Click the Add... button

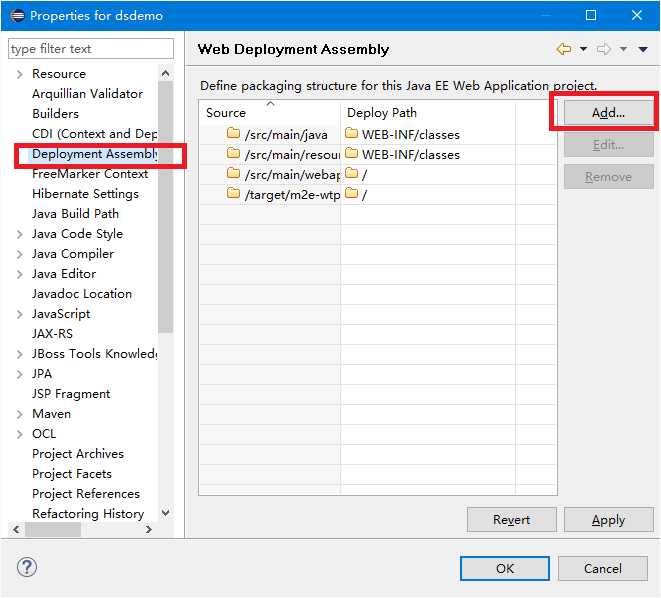coord(608,113)
